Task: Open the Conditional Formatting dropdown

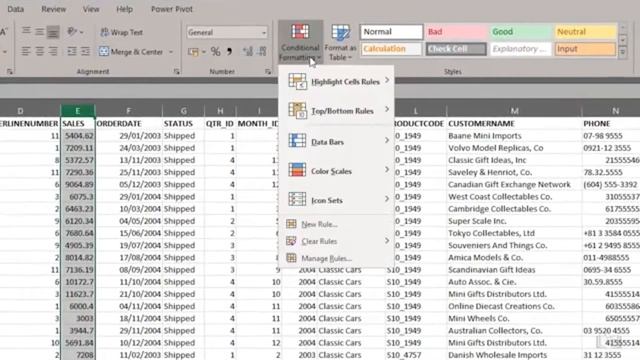Action: coord(300,42)
